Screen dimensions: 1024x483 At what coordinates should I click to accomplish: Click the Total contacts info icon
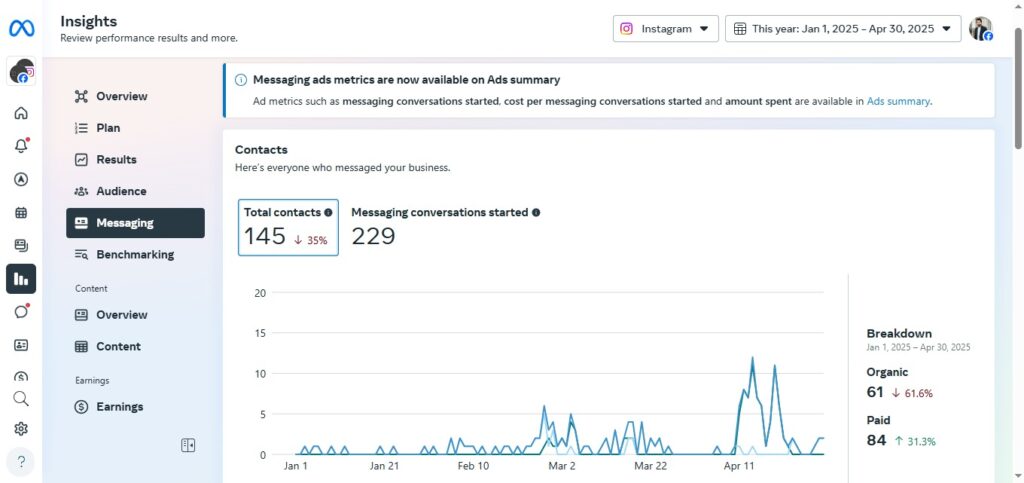pos(328,213)
